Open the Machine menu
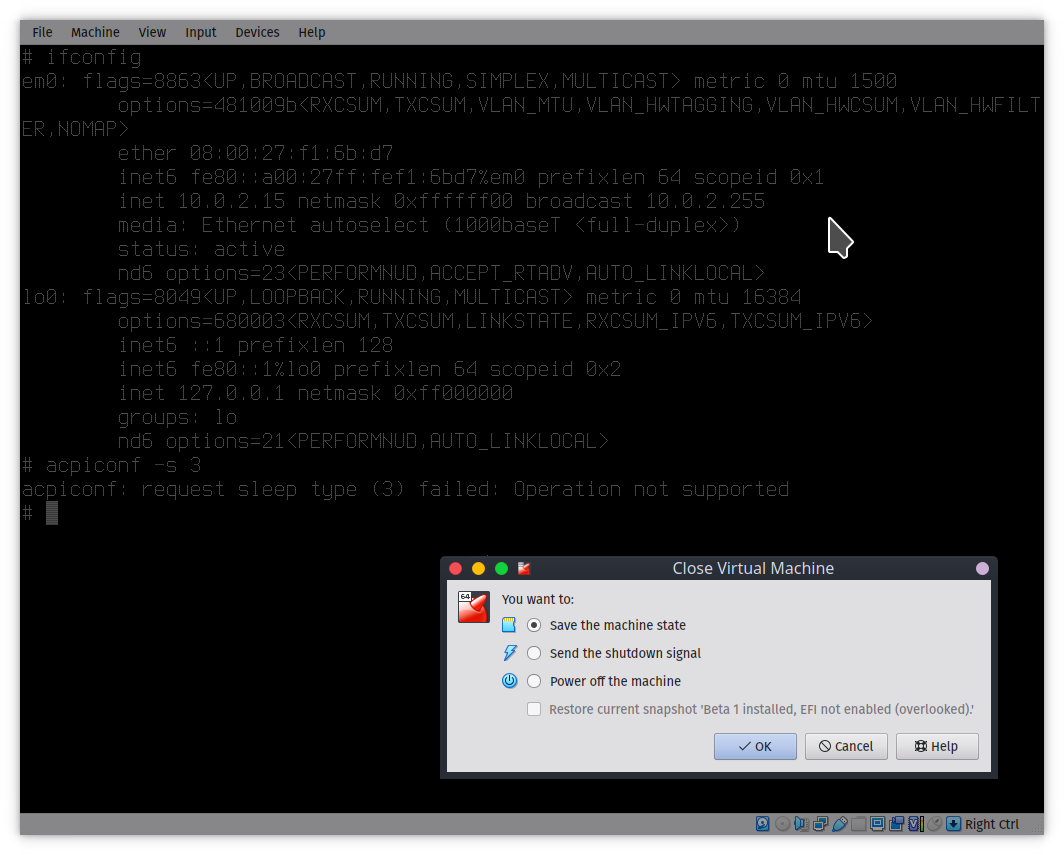Image resolution: width=1064 pixels, height=855 pixels. 95,32
